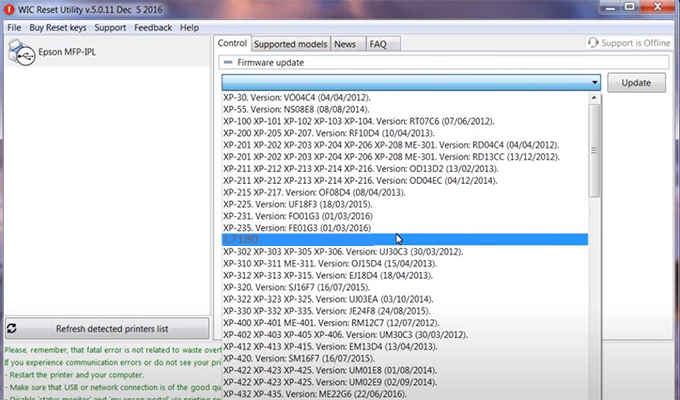680x400 pixels.
Task: Maximize the WIC Reset Utility window
Action: 630,7
